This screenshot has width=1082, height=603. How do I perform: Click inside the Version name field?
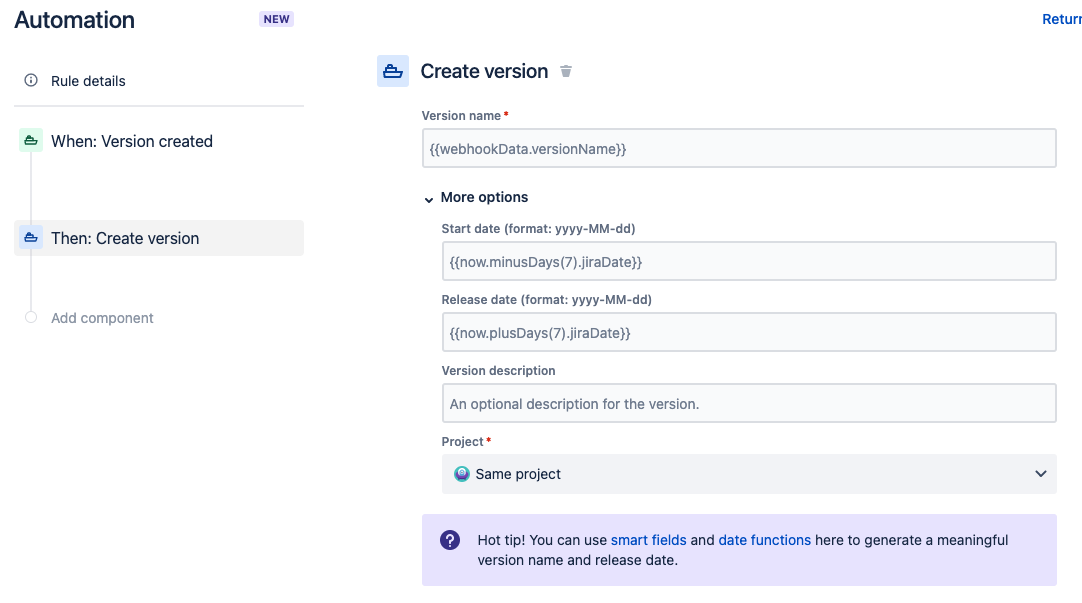pyautogui.click(x=740, y=147)
